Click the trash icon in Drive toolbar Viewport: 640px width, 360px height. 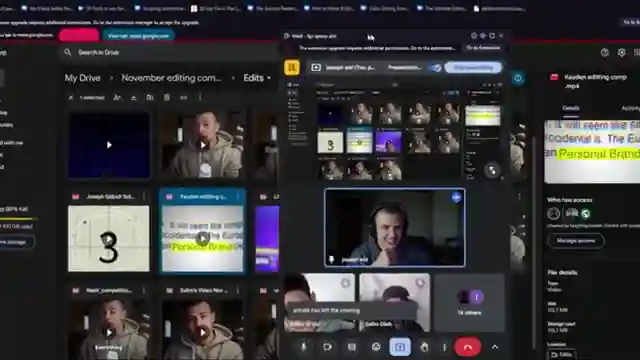pyautogui.click(x=167, y=98)
